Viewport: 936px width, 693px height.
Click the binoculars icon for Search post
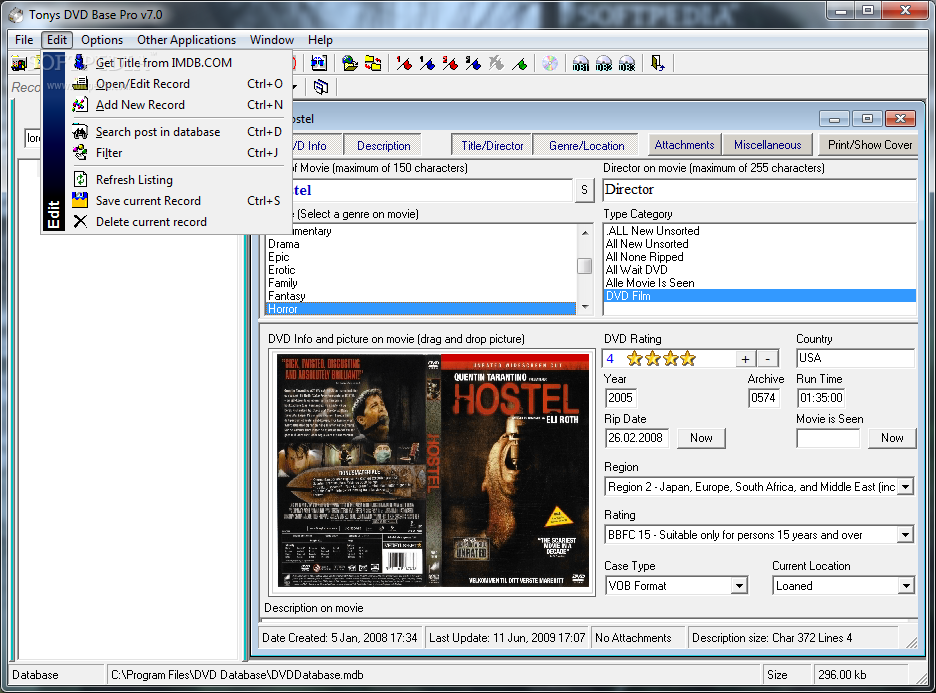point(80,131)
